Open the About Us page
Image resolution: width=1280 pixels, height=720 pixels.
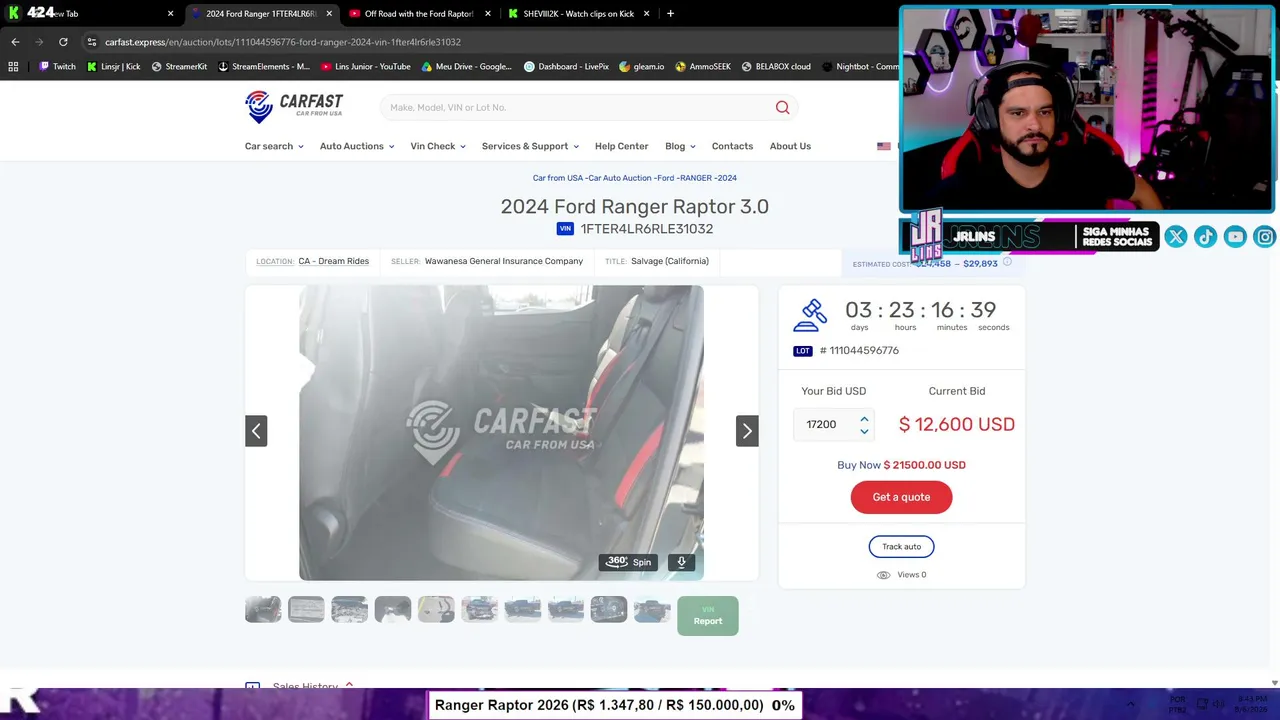click(x=790, y=146)
